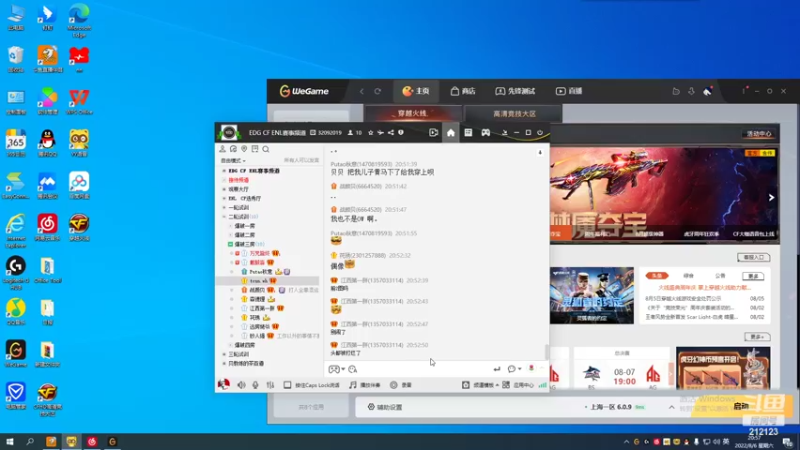The image size is (800, 450).
Task: Favorite the channel with the star icon
Action: (x=371, y=133)
